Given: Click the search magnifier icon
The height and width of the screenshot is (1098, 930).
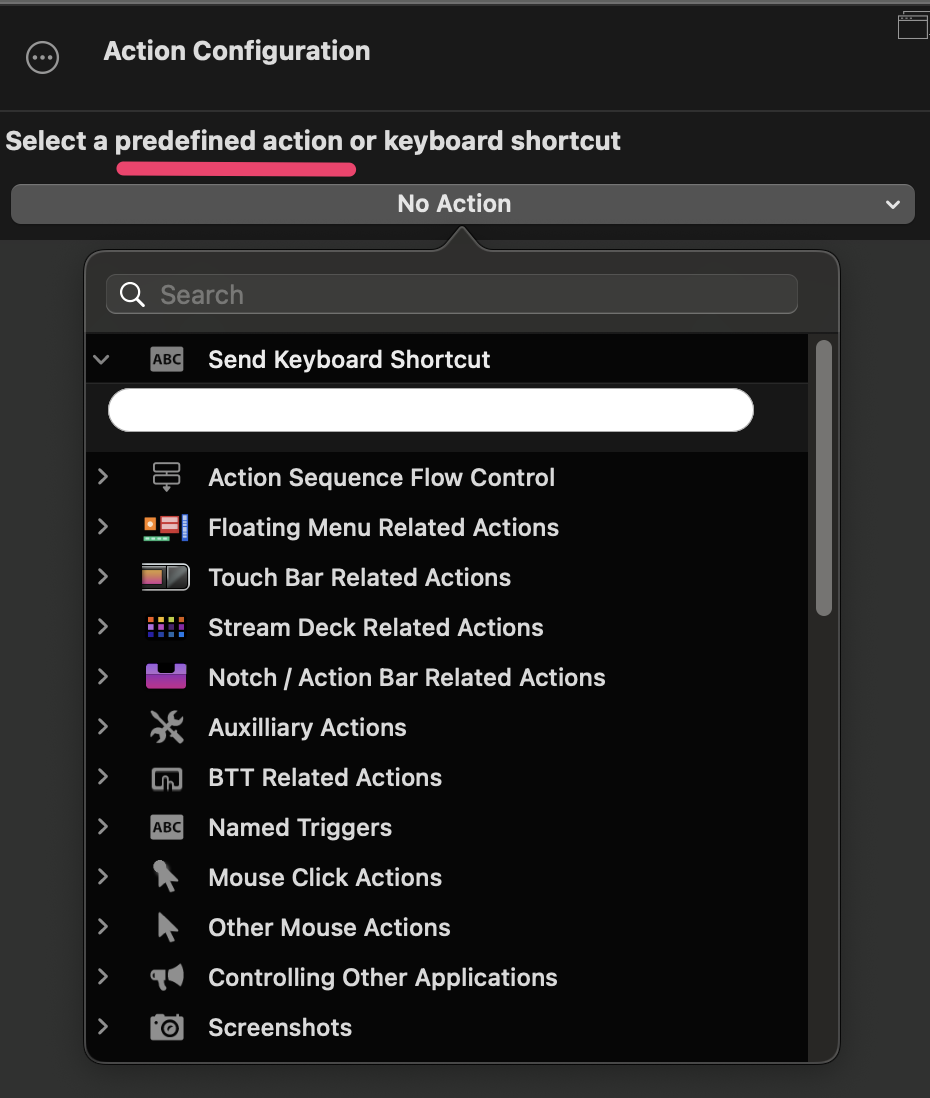Looking at the screenshot, I should click(x=131, y=294).
